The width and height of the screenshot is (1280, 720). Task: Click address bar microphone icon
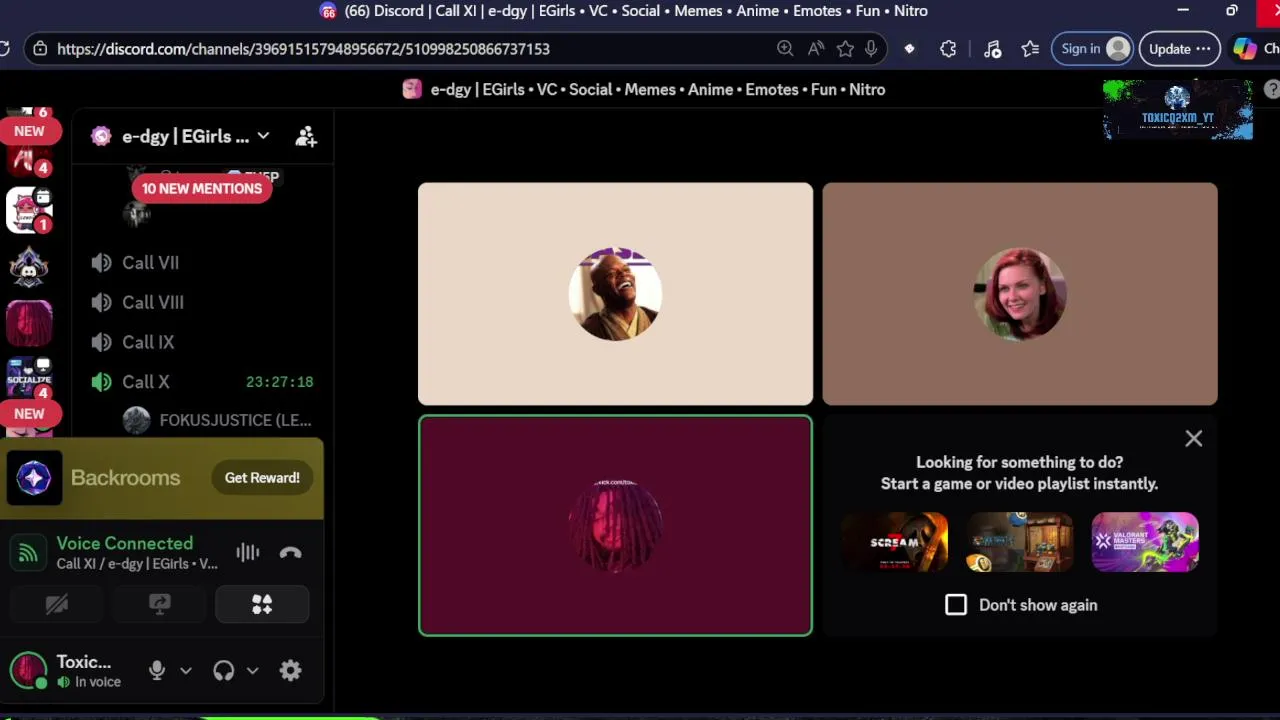(872, 49)
